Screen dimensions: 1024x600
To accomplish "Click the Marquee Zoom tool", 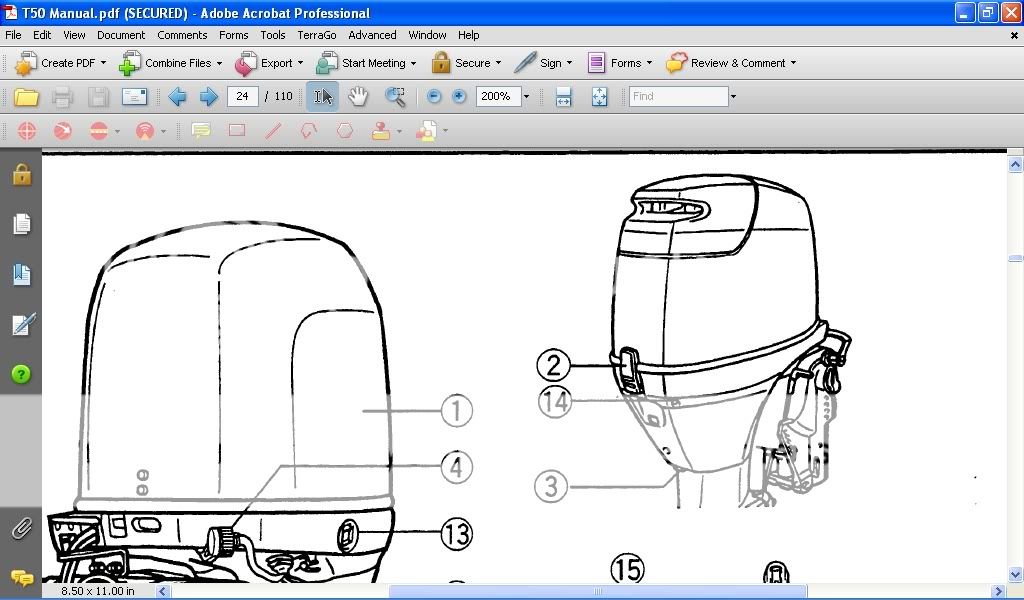I will click(x=396, y=97).
